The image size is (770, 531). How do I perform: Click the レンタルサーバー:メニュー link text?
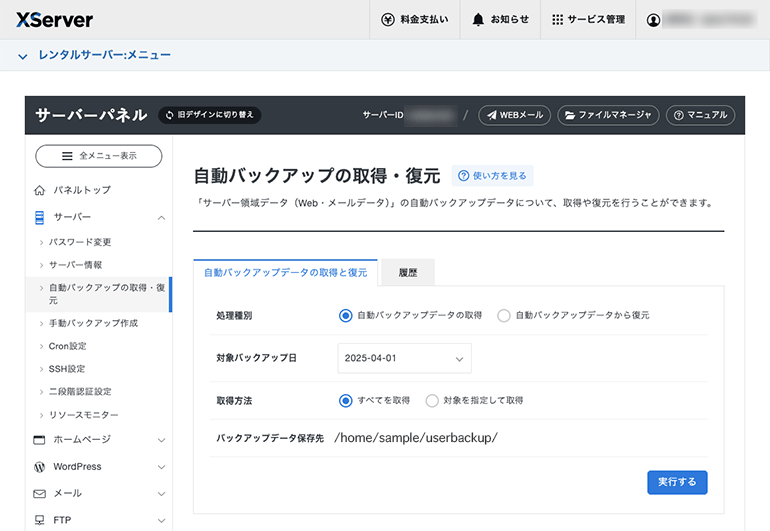[x=105, y=56]
